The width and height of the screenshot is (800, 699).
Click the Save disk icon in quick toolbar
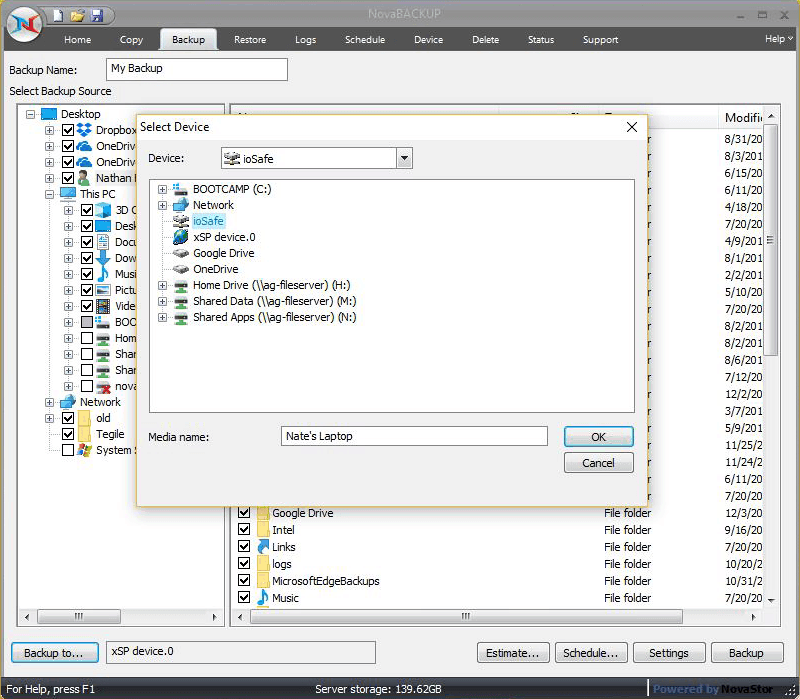point(96,16)
